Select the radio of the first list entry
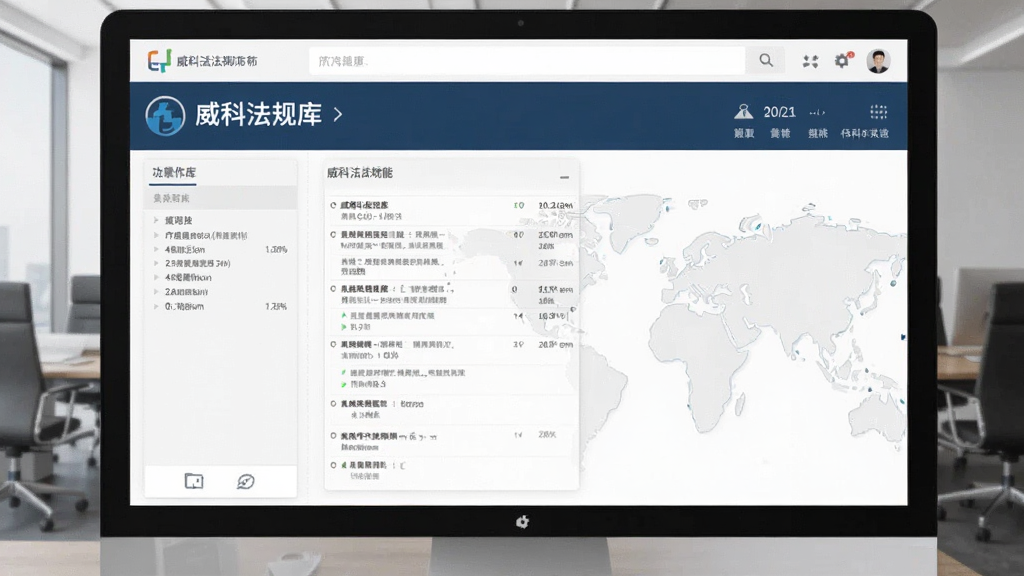The image size is (1024, 576). (x=333, y=205)
